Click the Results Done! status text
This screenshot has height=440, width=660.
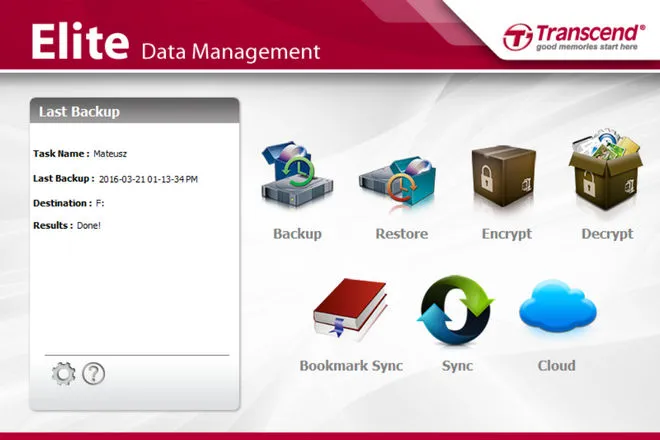88,226
